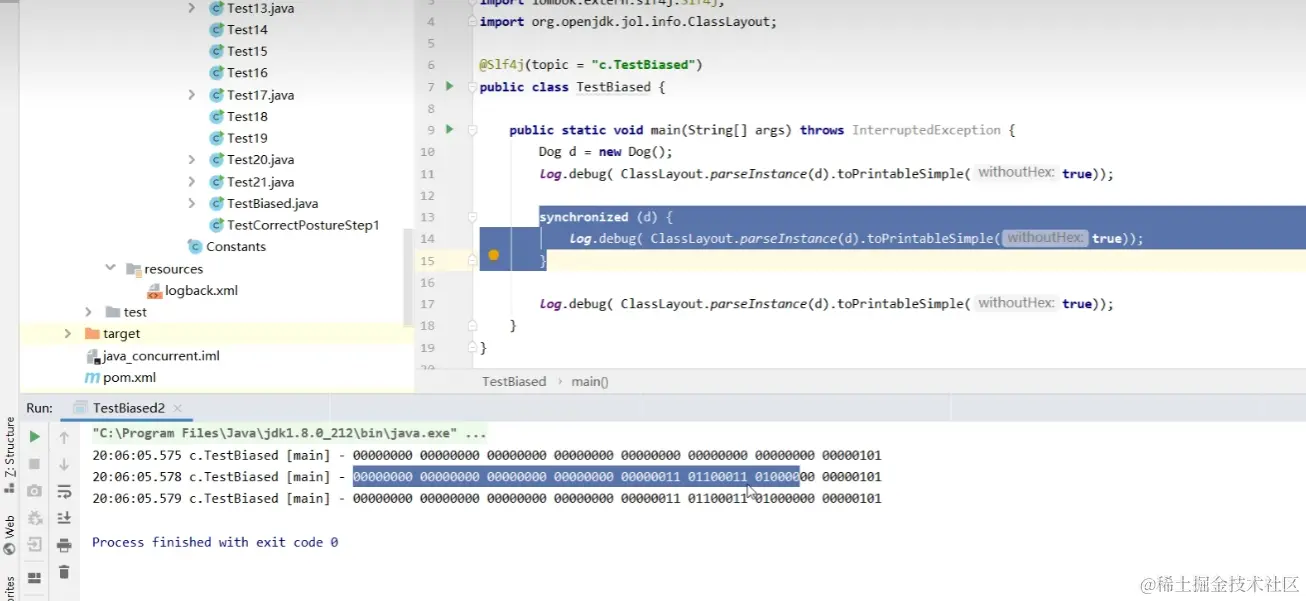Run the TestBiased class from gutter arrow
The image size is (1306, 601).
pyautogui.click(x=449, y=87)
